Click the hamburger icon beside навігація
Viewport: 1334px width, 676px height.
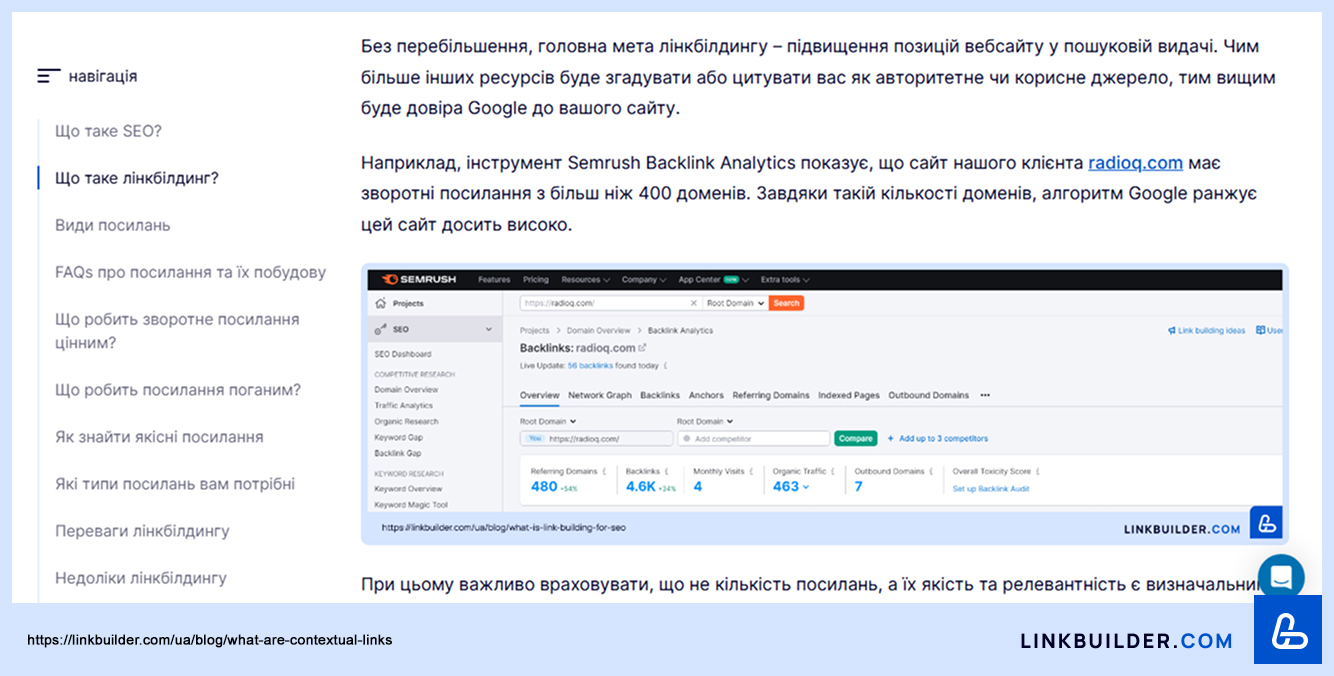coord(49,76)
